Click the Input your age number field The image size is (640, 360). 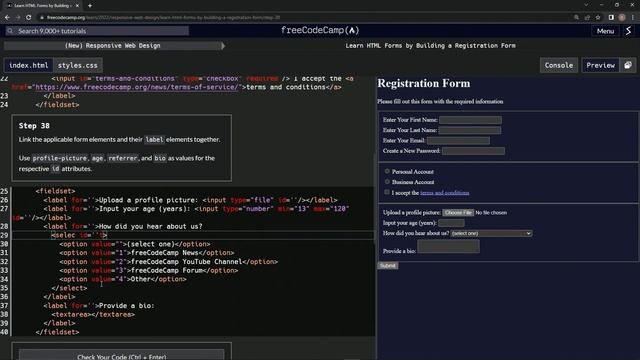click(451, 223)
